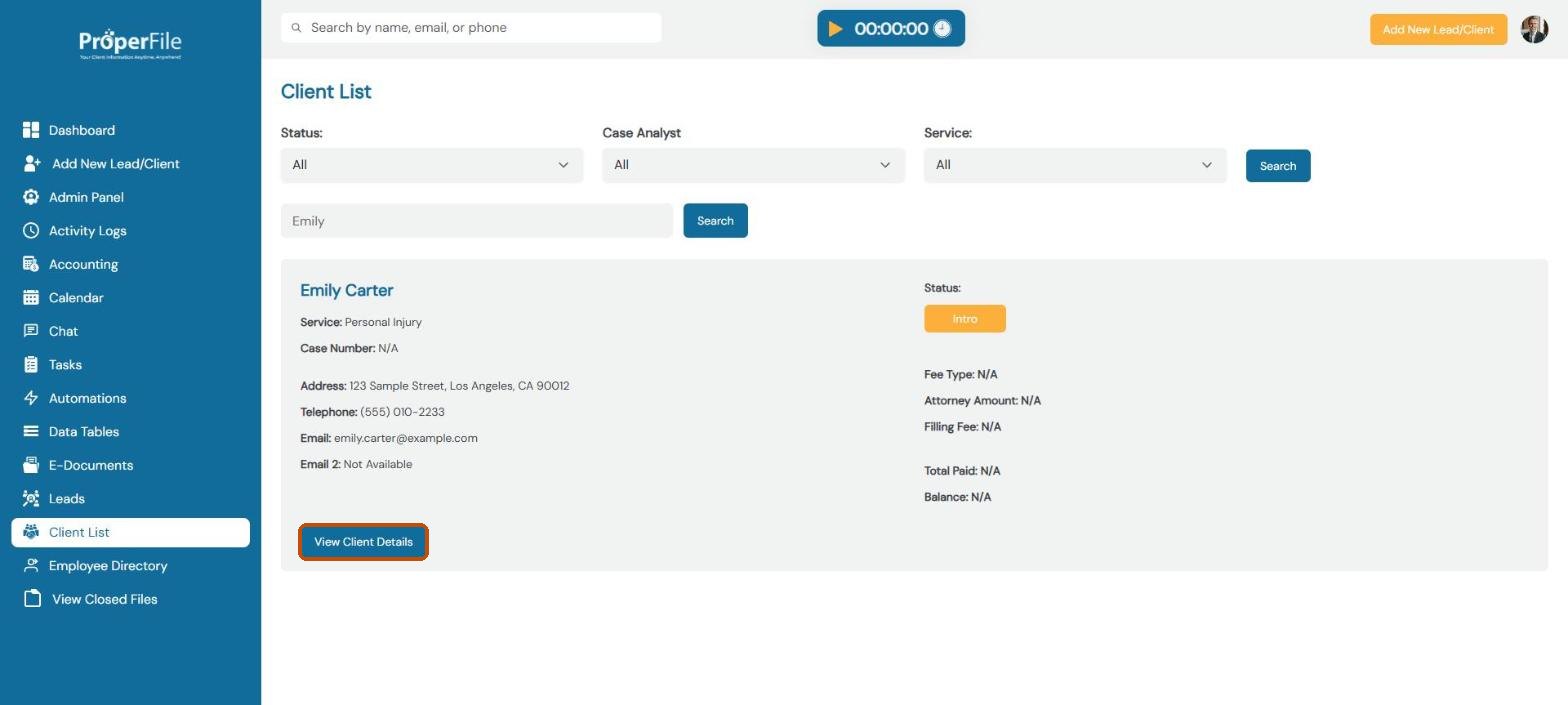
Task: Click the Data Tables list icon
Action: [x=31, y=431]
